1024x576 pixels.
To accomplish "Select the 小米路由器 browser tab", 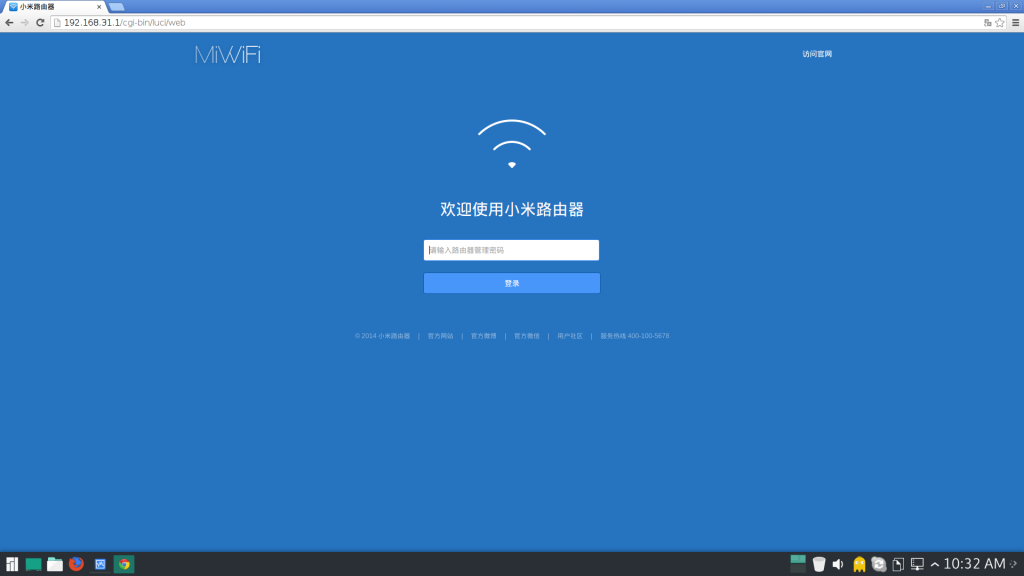I will click(45, 6).
